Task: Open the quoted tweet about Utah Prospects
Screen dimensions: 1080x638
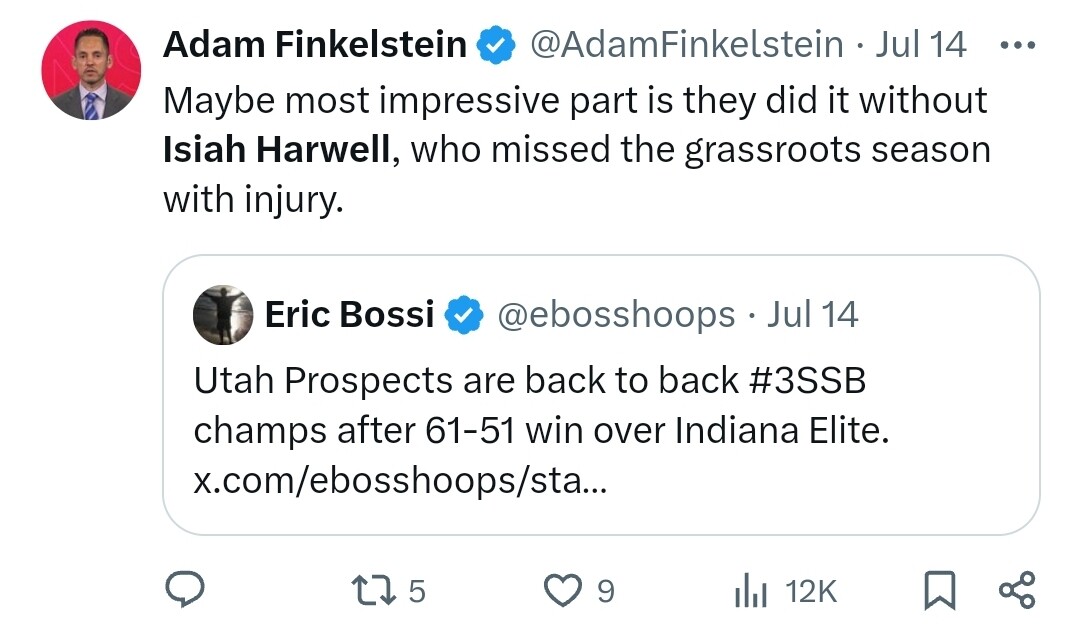Action: [601, 395]
